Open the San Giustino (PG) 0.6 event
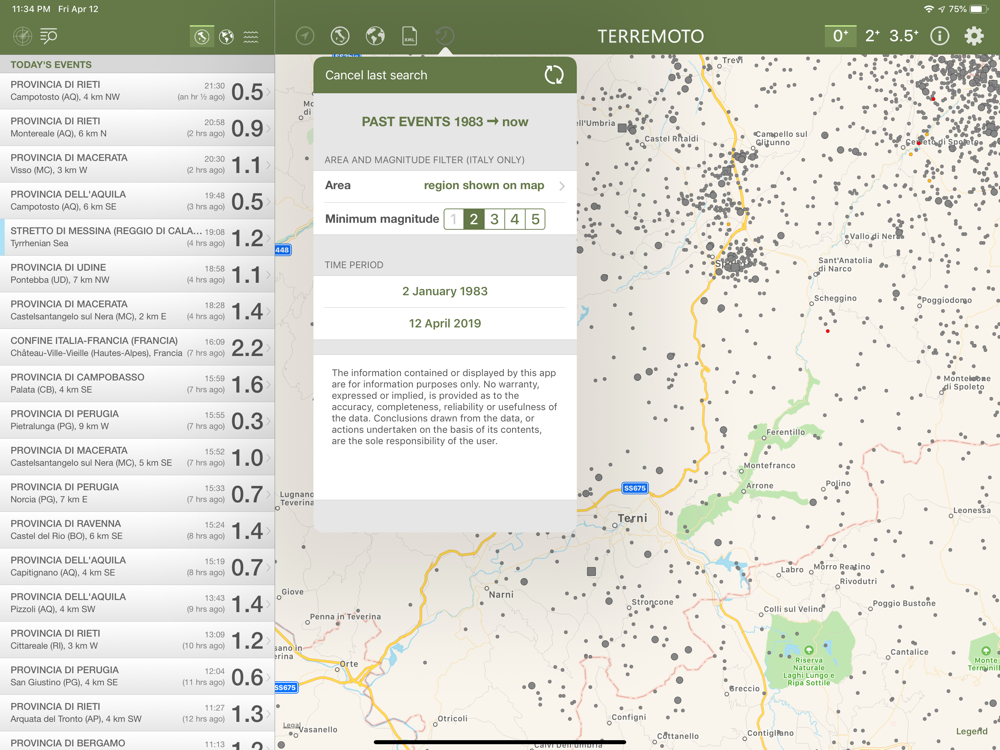Viewport: 1000px width, 750px height. [137, 677]
